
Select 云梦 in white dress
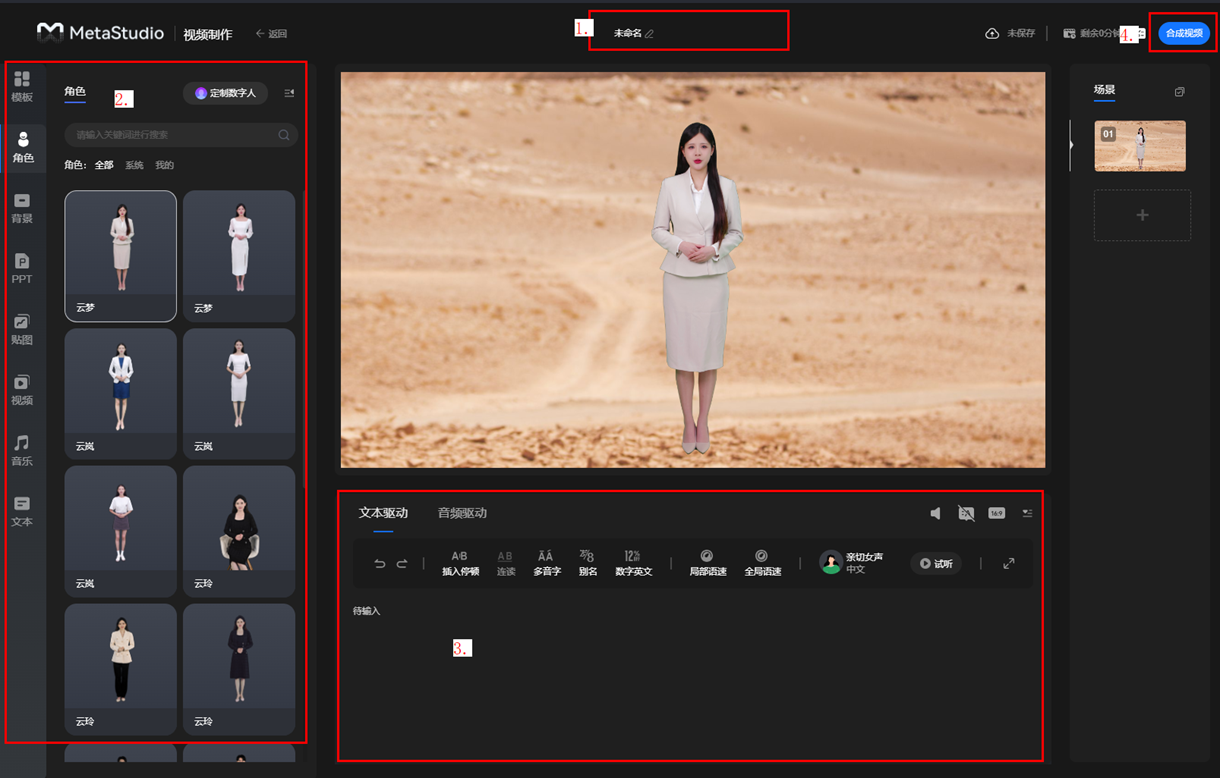[x=239, y=256]
